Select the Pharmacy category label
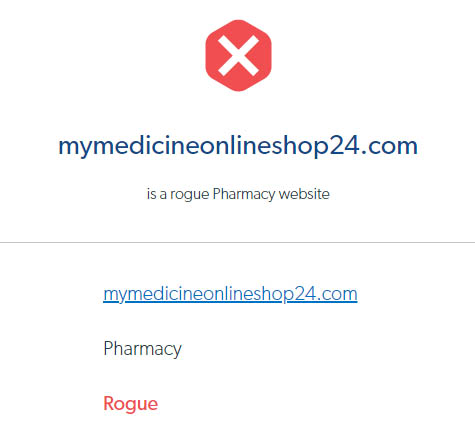Image resolution: width=475 pixels, height=432 pixels. pyautogui.click(x=142, y=349)
